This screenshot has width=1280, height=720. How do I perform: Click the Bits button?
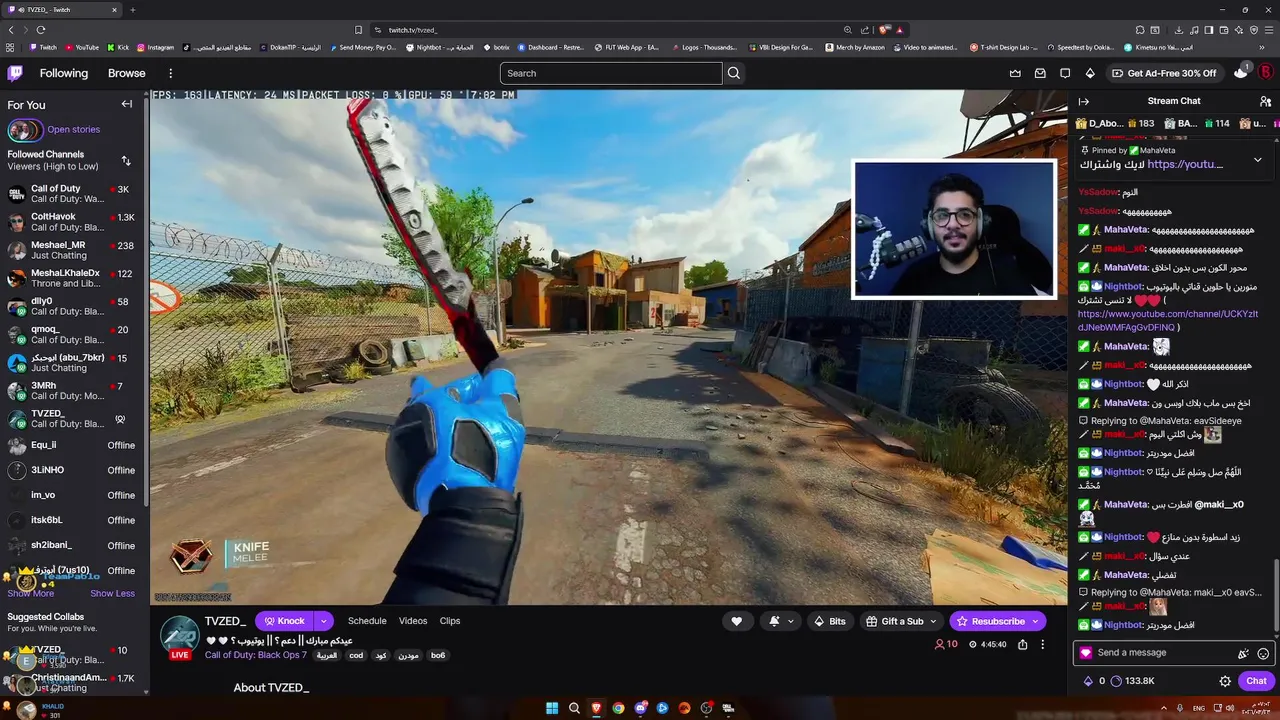coord(830,621)
